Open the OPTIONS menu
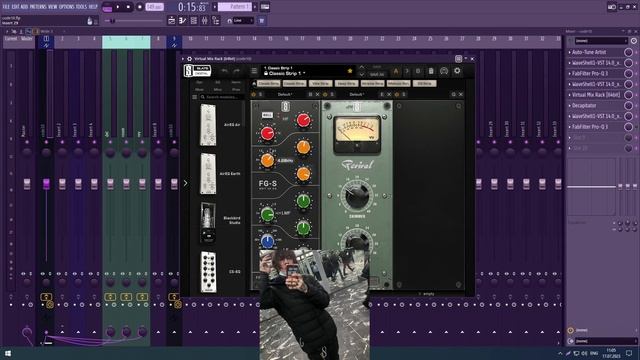This screenshot has width=640, height=360. tap(67, 7)
